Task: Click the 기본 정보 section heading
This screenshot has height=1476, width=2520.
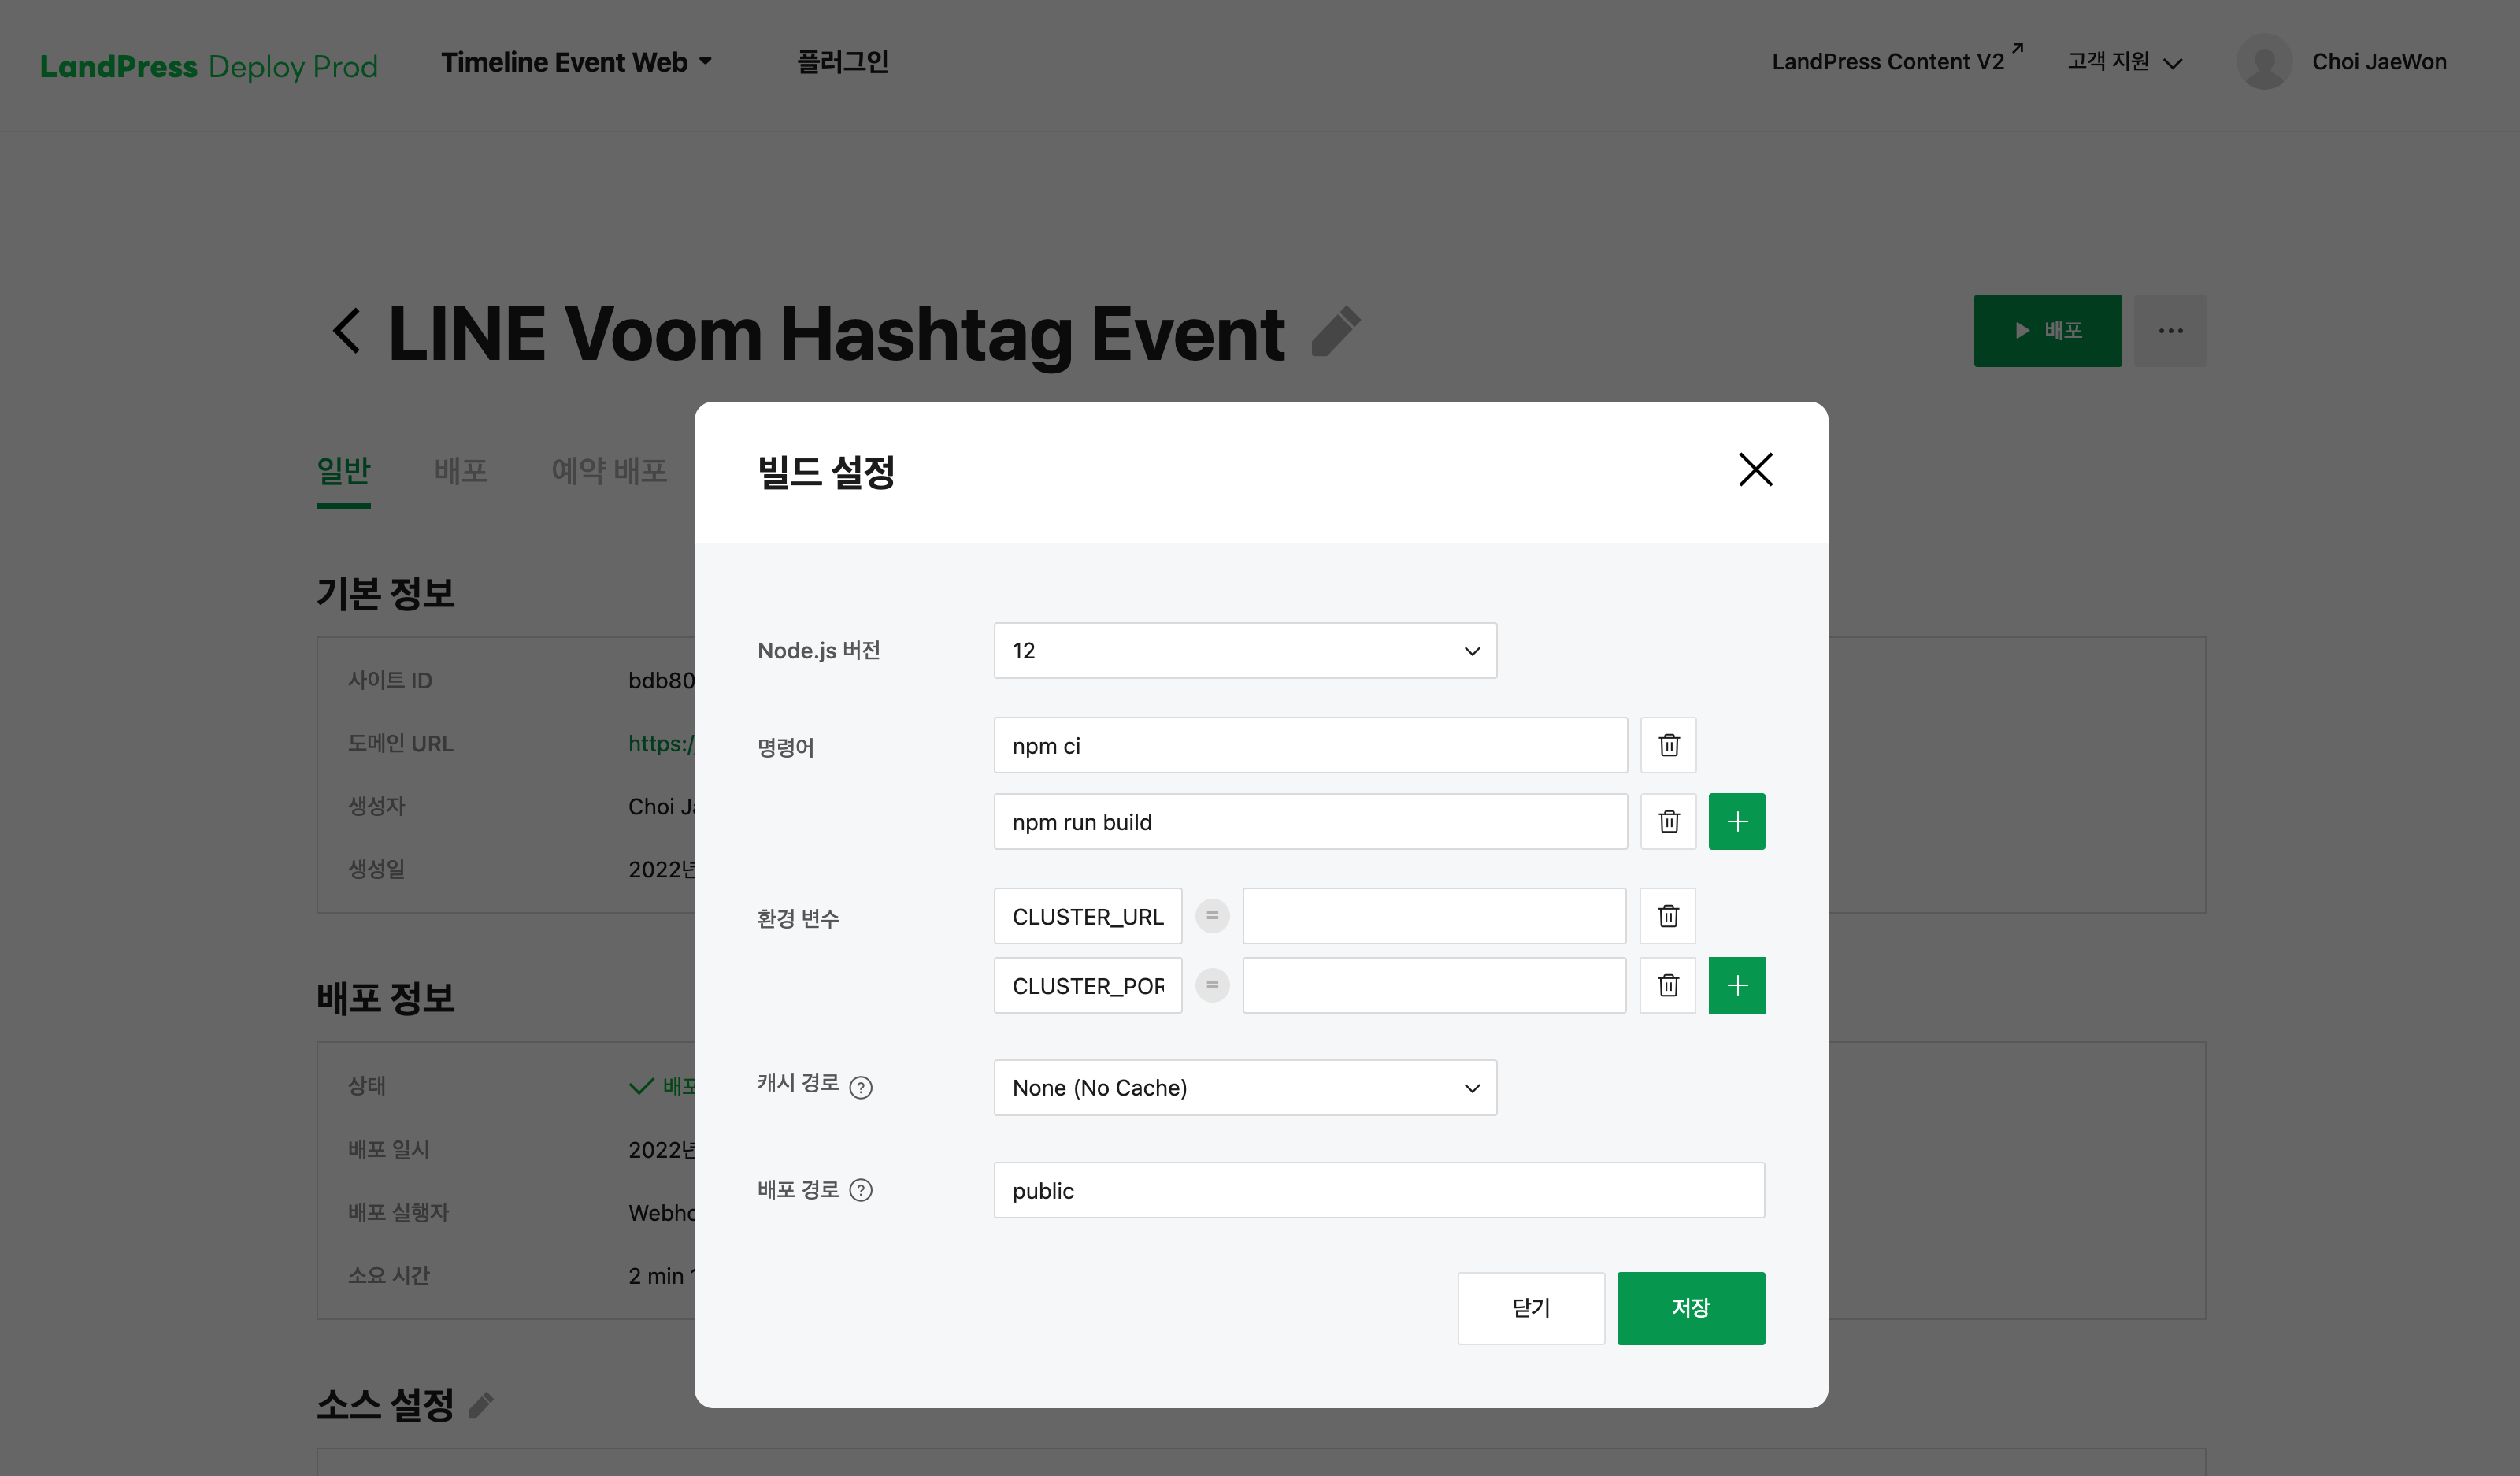Action: (386, 593)
